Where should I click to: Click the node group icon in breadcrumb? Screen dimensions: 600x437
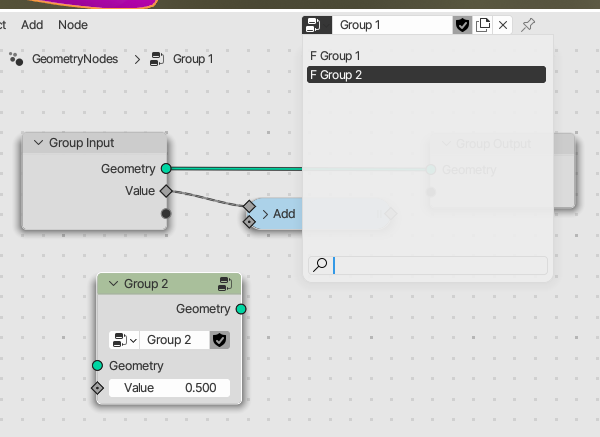click(157, 59)
